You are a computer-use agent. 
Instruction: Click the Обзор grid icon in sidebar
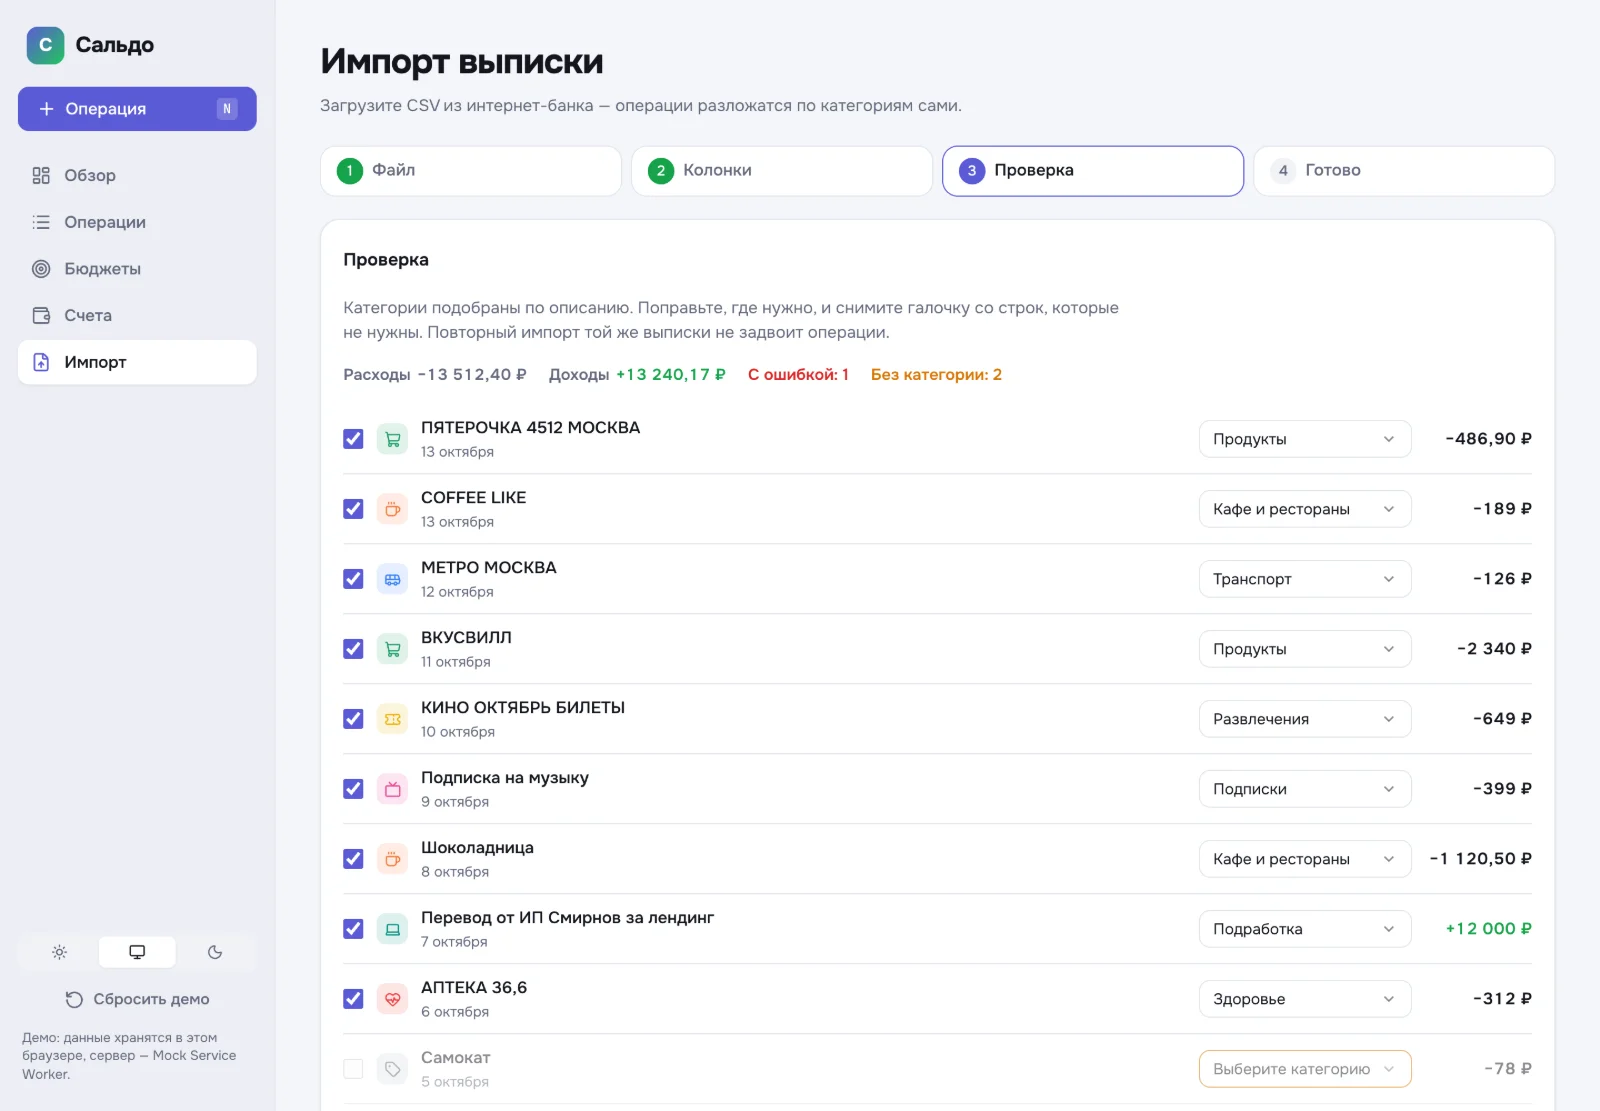click(41, 175)
